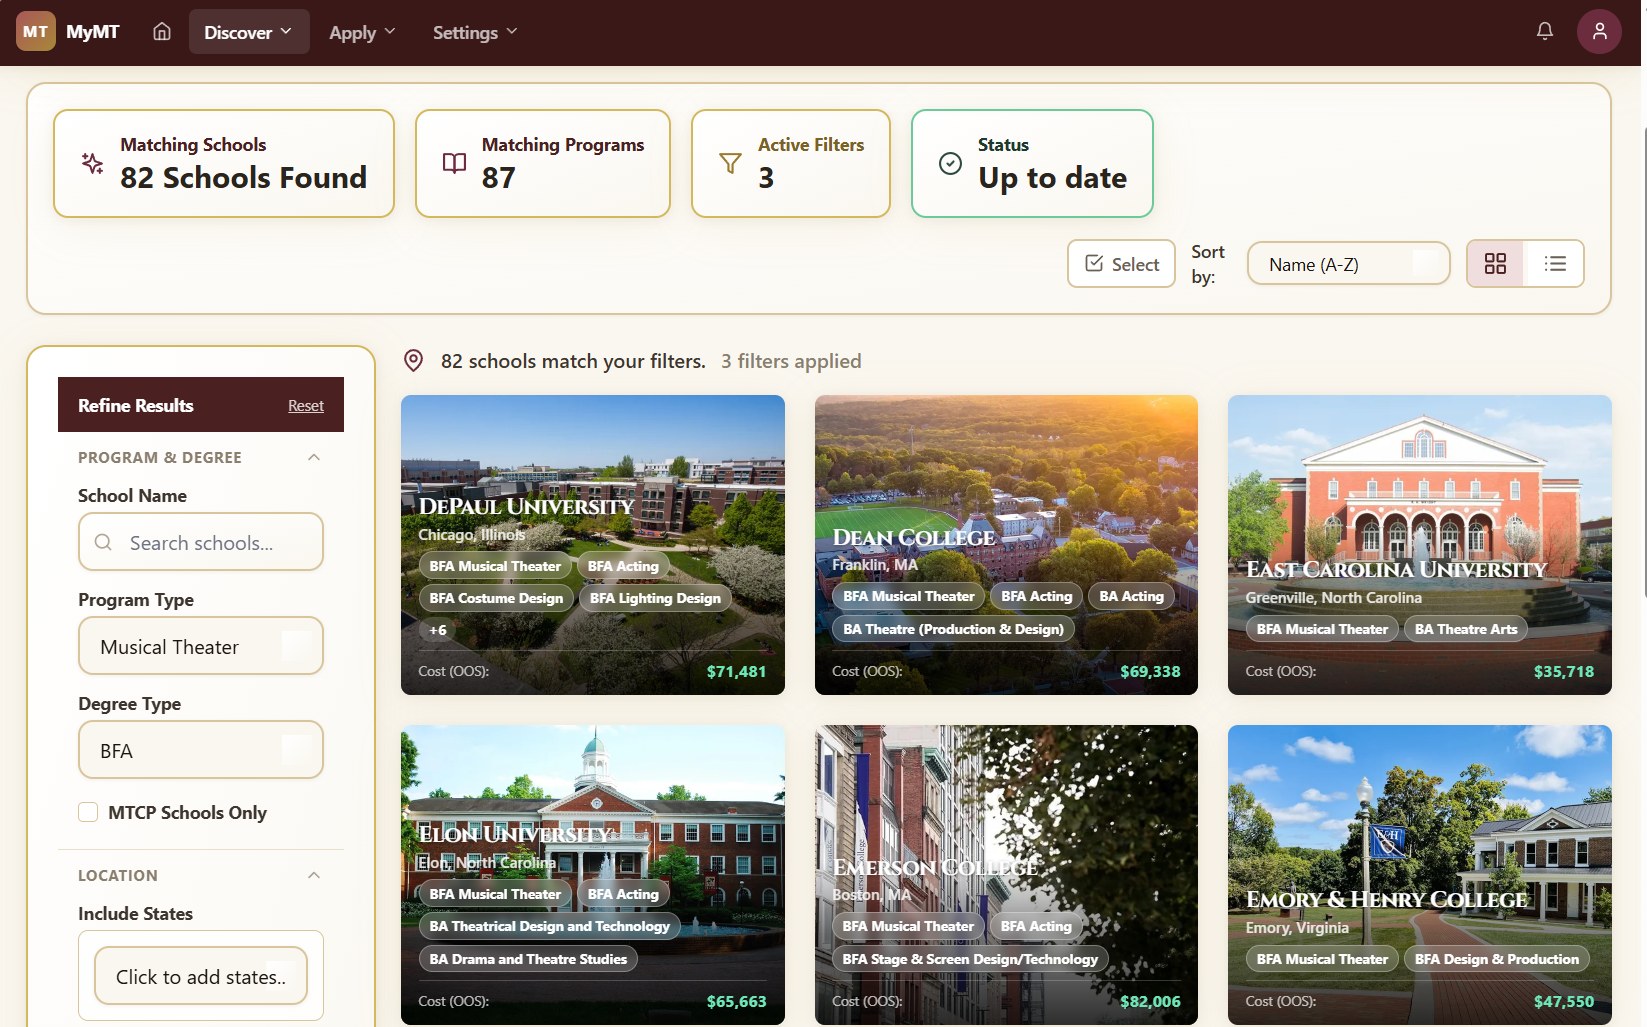
Task: Open the user profile avatar
Action: [x=1599, y=32]
